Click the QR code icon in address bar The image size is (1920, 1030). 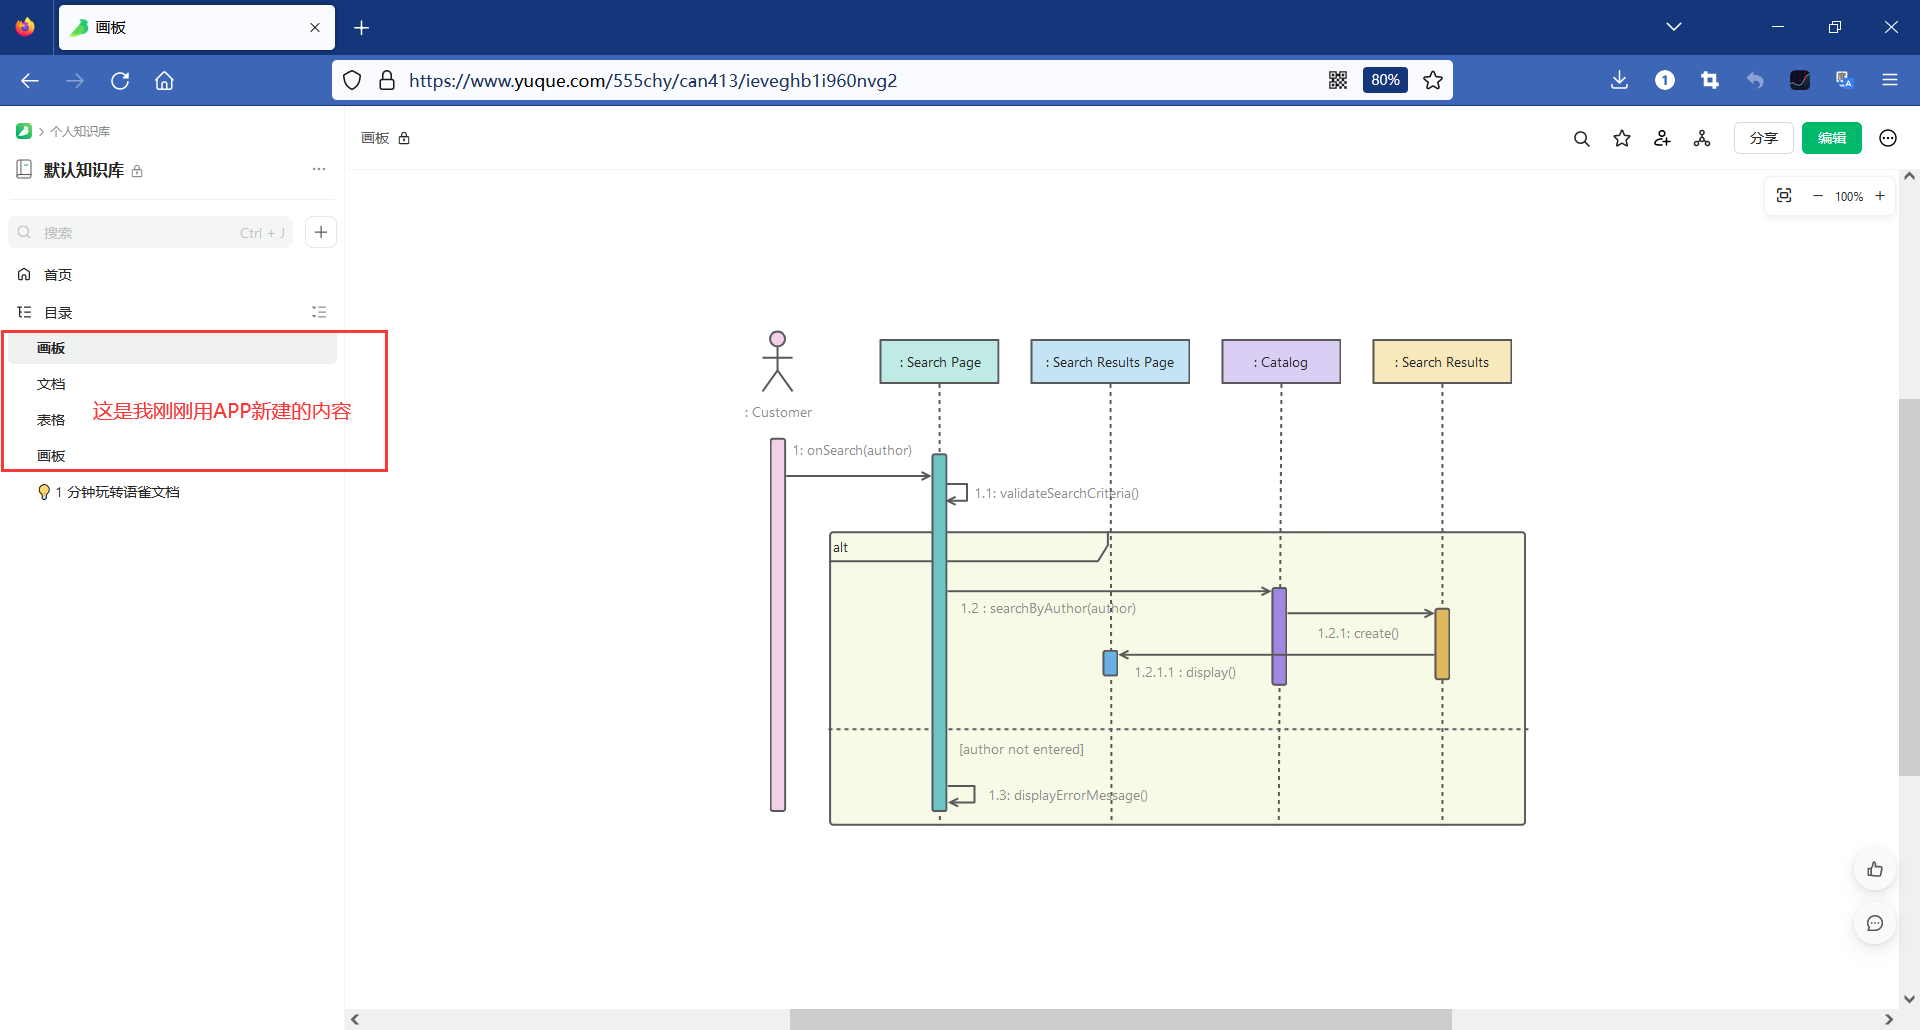pyautogui.click(x=1338, y=80)
